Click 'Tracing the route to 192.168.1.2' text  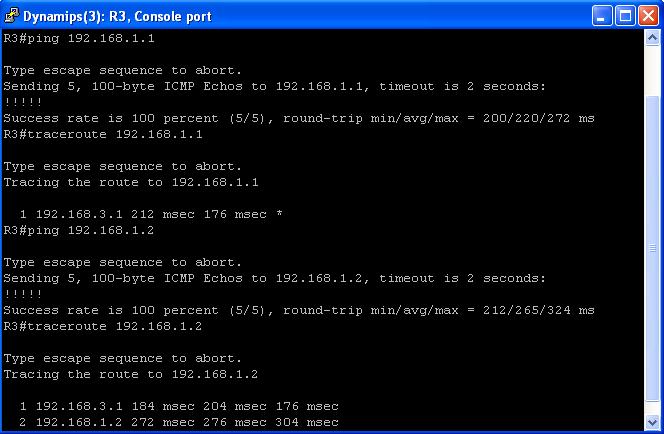131,374
